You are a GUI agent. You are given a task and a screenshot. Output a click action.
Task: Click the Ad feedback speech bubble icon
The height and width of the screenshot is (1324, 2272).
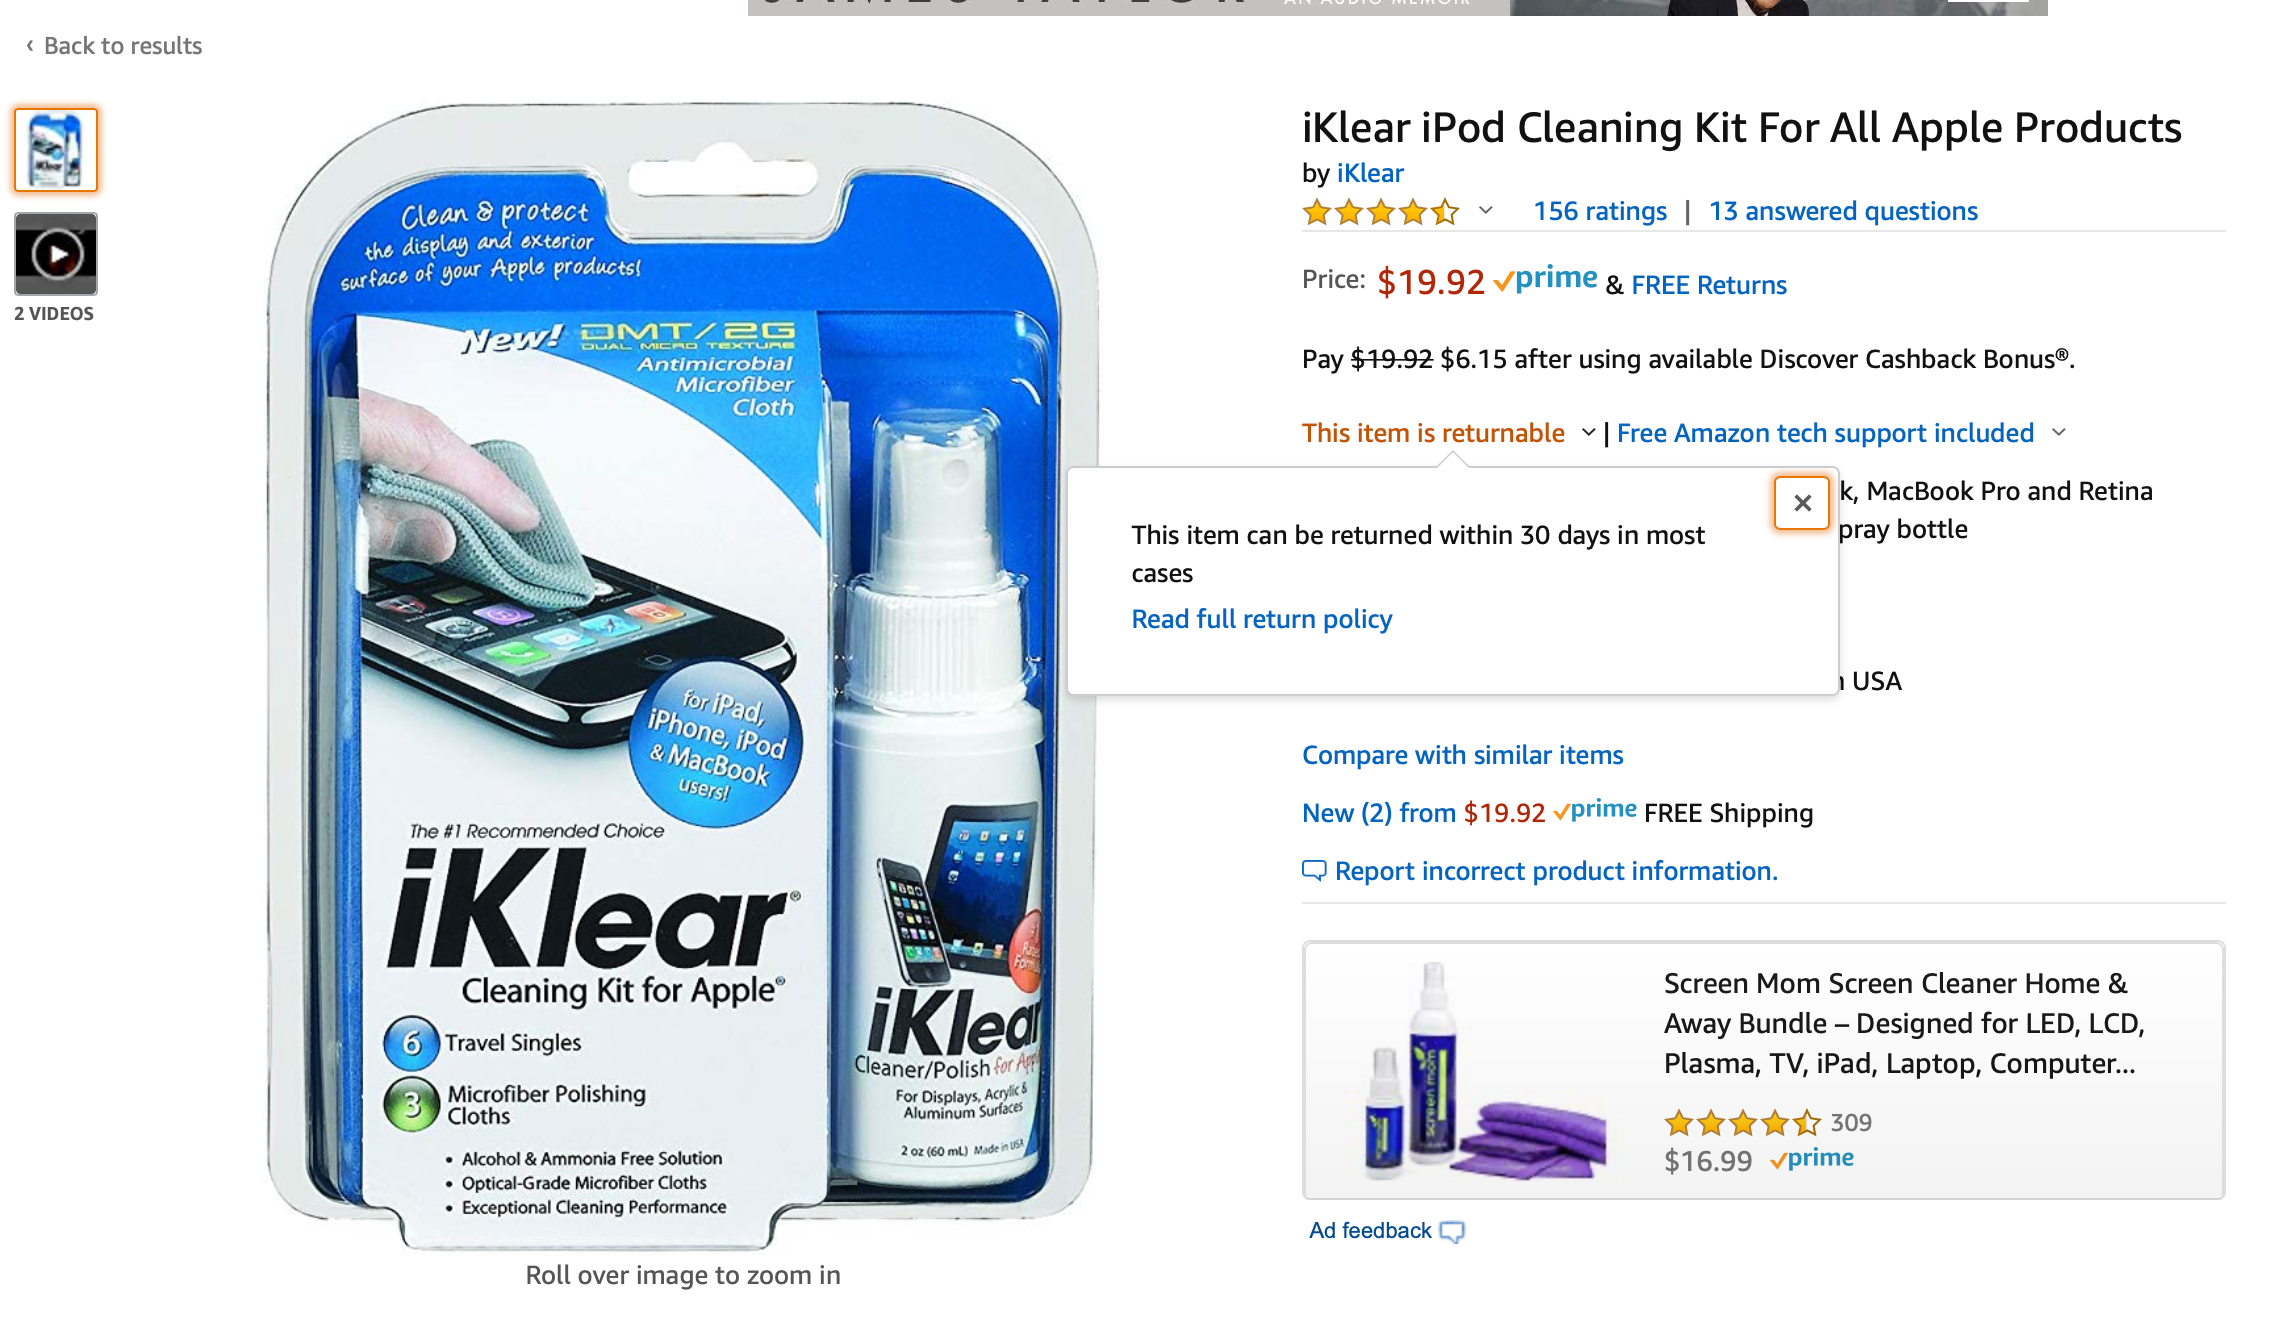(1452, 1232)
